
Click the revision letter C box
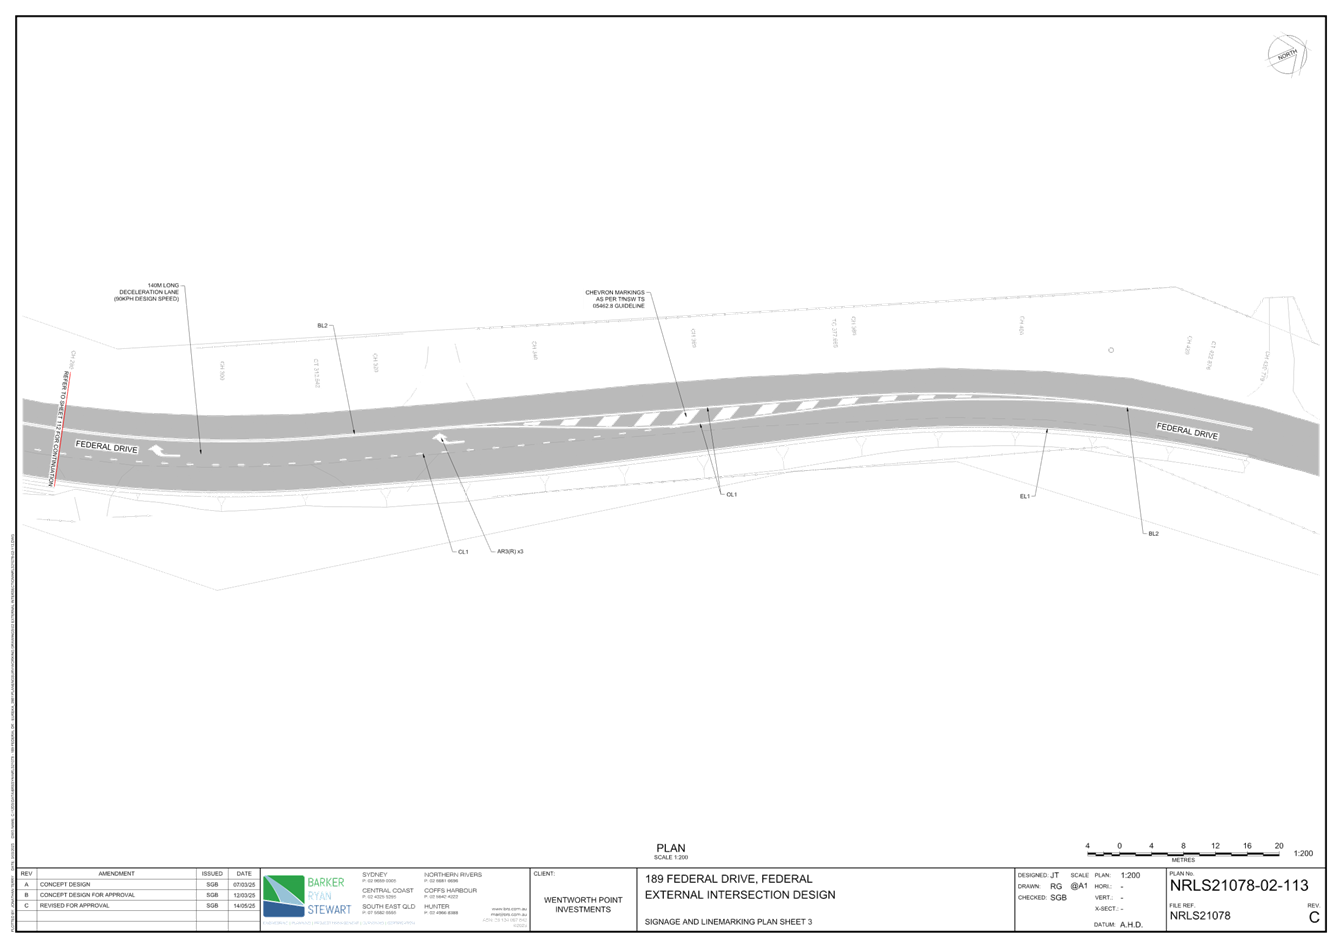[1313, 916]
